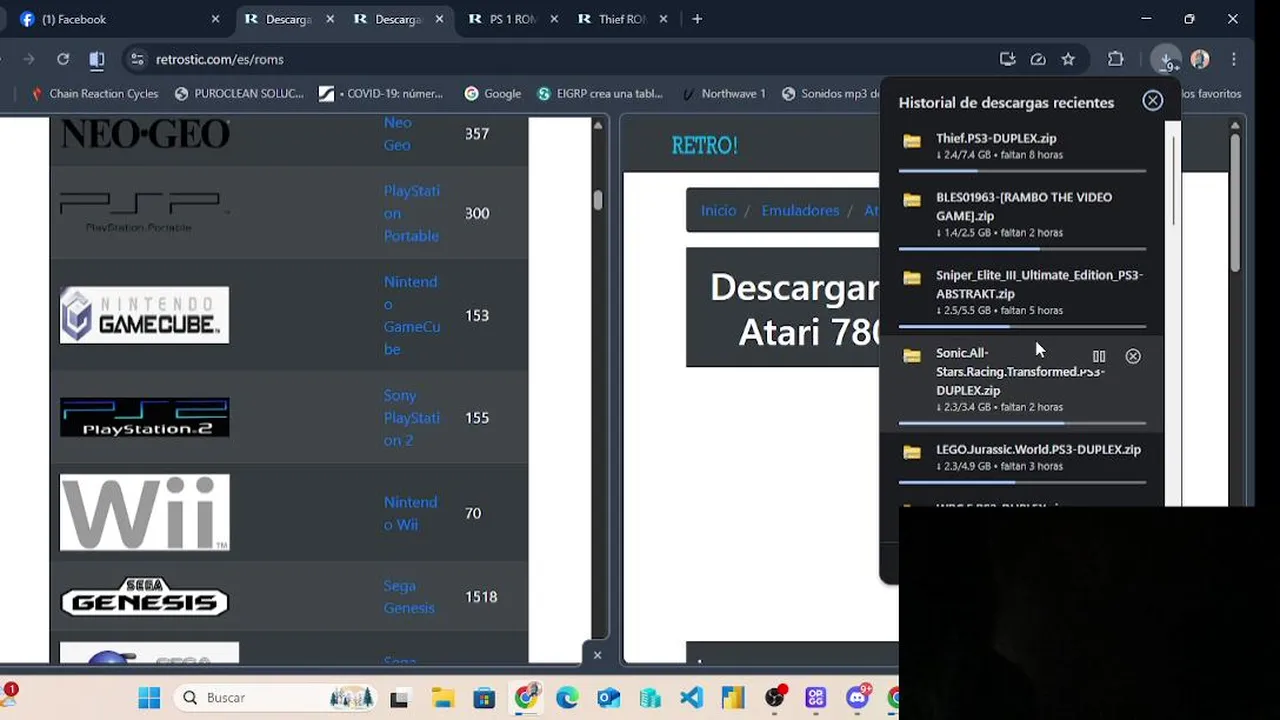Open the Northwave 1 bookmark
The width and height of the screenshot is (1280, 720).
pos(724,93)
